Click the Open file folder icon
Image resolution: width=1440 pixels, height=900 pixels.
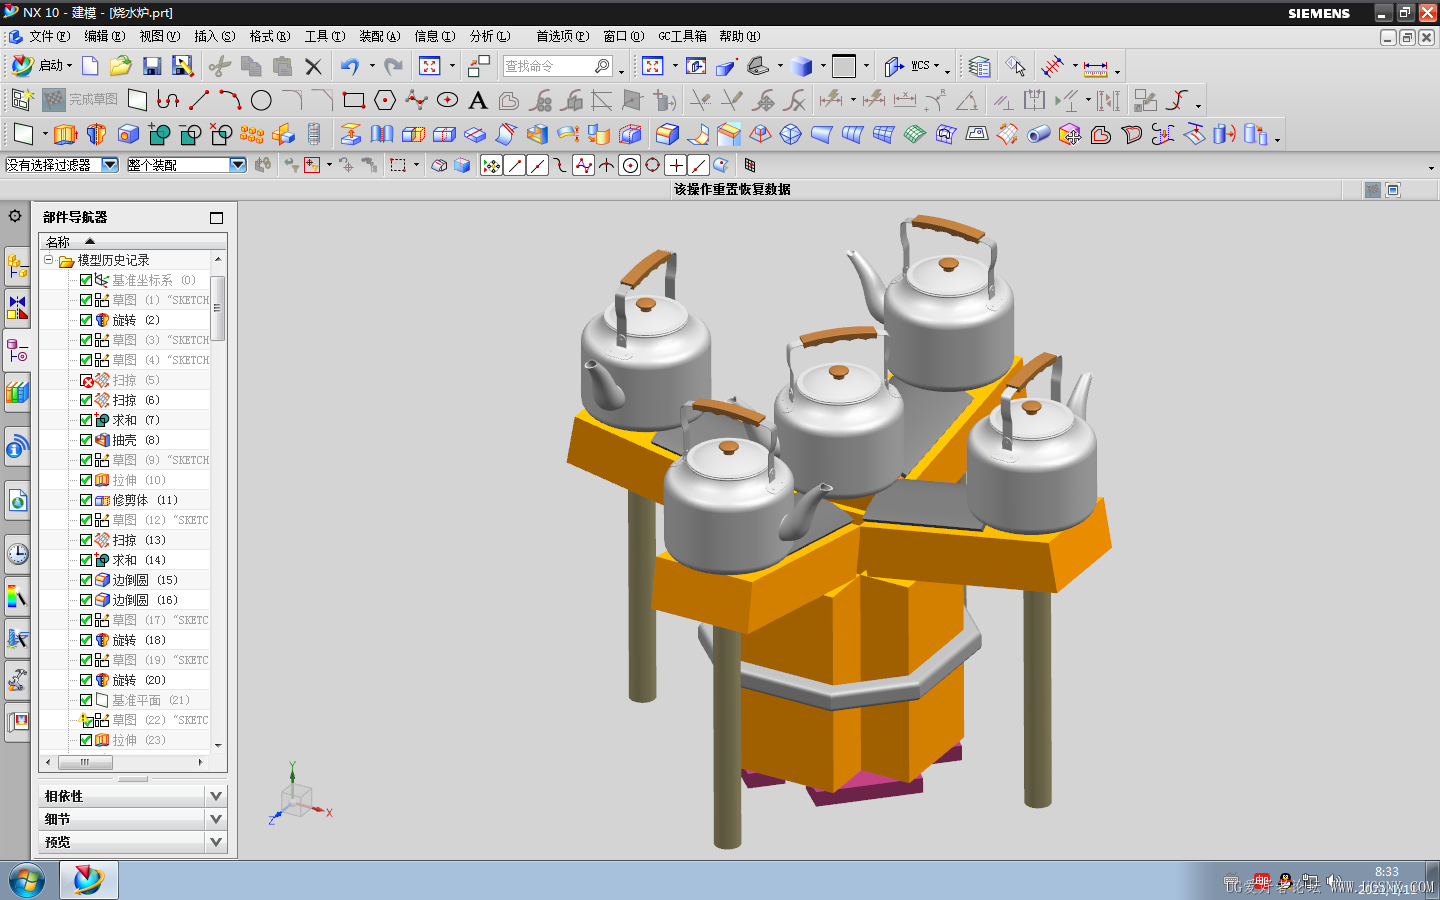(121, 66)
